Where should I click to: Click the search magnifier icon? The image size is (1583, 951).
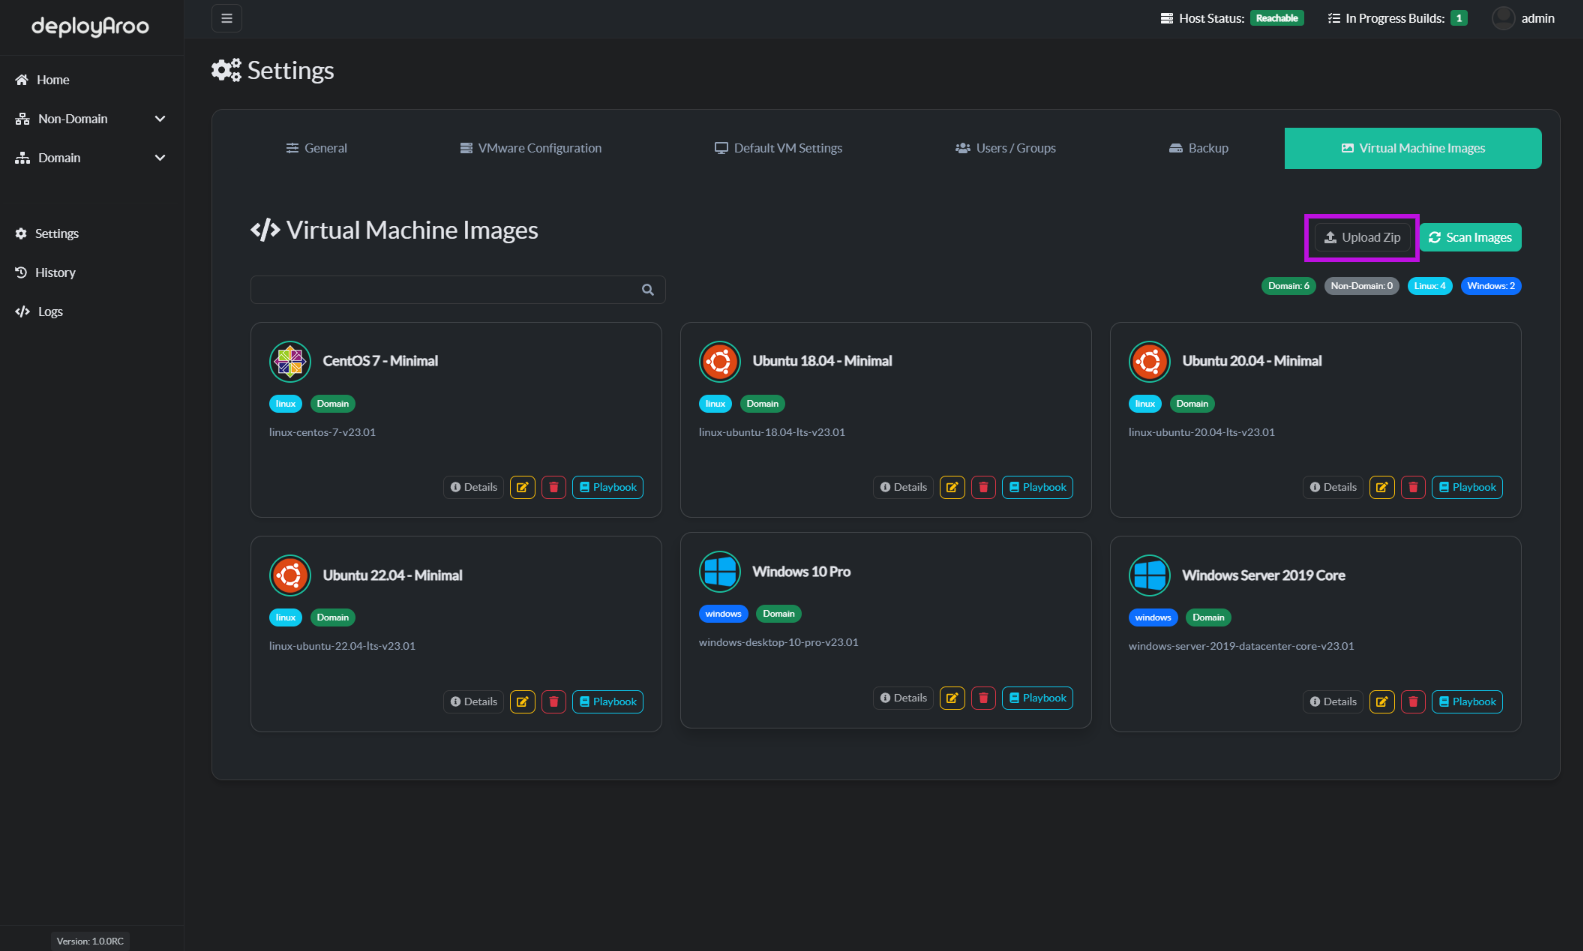[648, 290]
